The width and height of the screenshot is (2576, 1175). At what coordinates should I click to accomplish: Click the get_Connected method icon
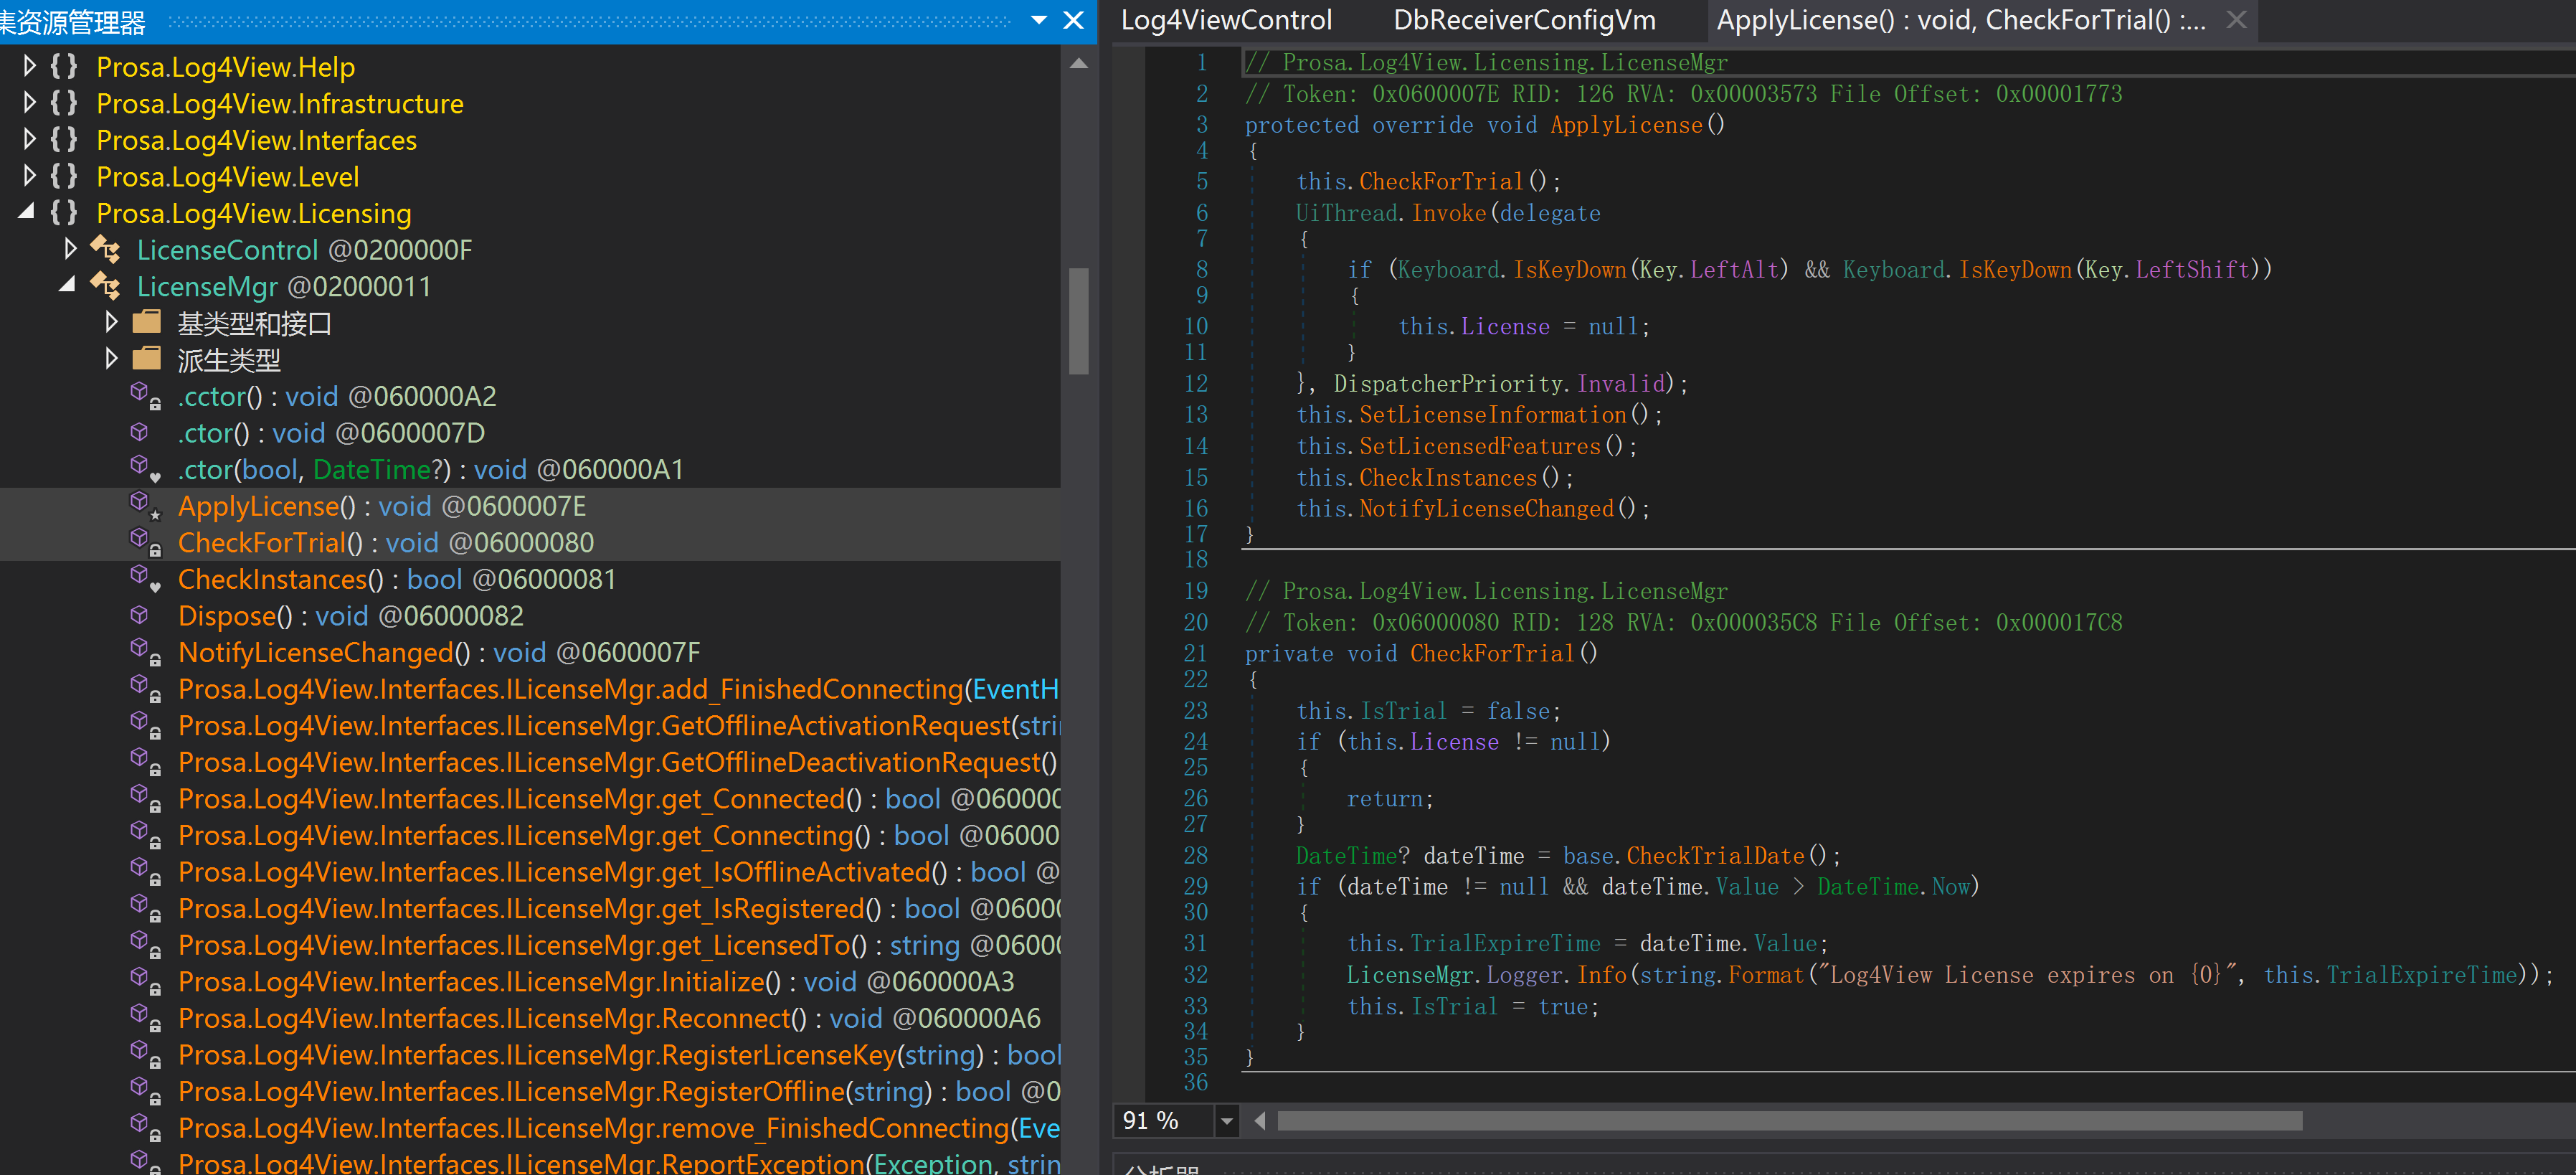pyautogui.click(x=145, y=798)
